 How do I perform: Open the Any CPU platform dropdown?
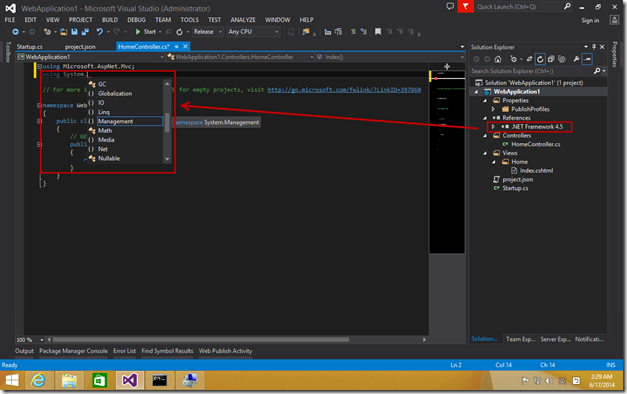[x=254, y=32]
